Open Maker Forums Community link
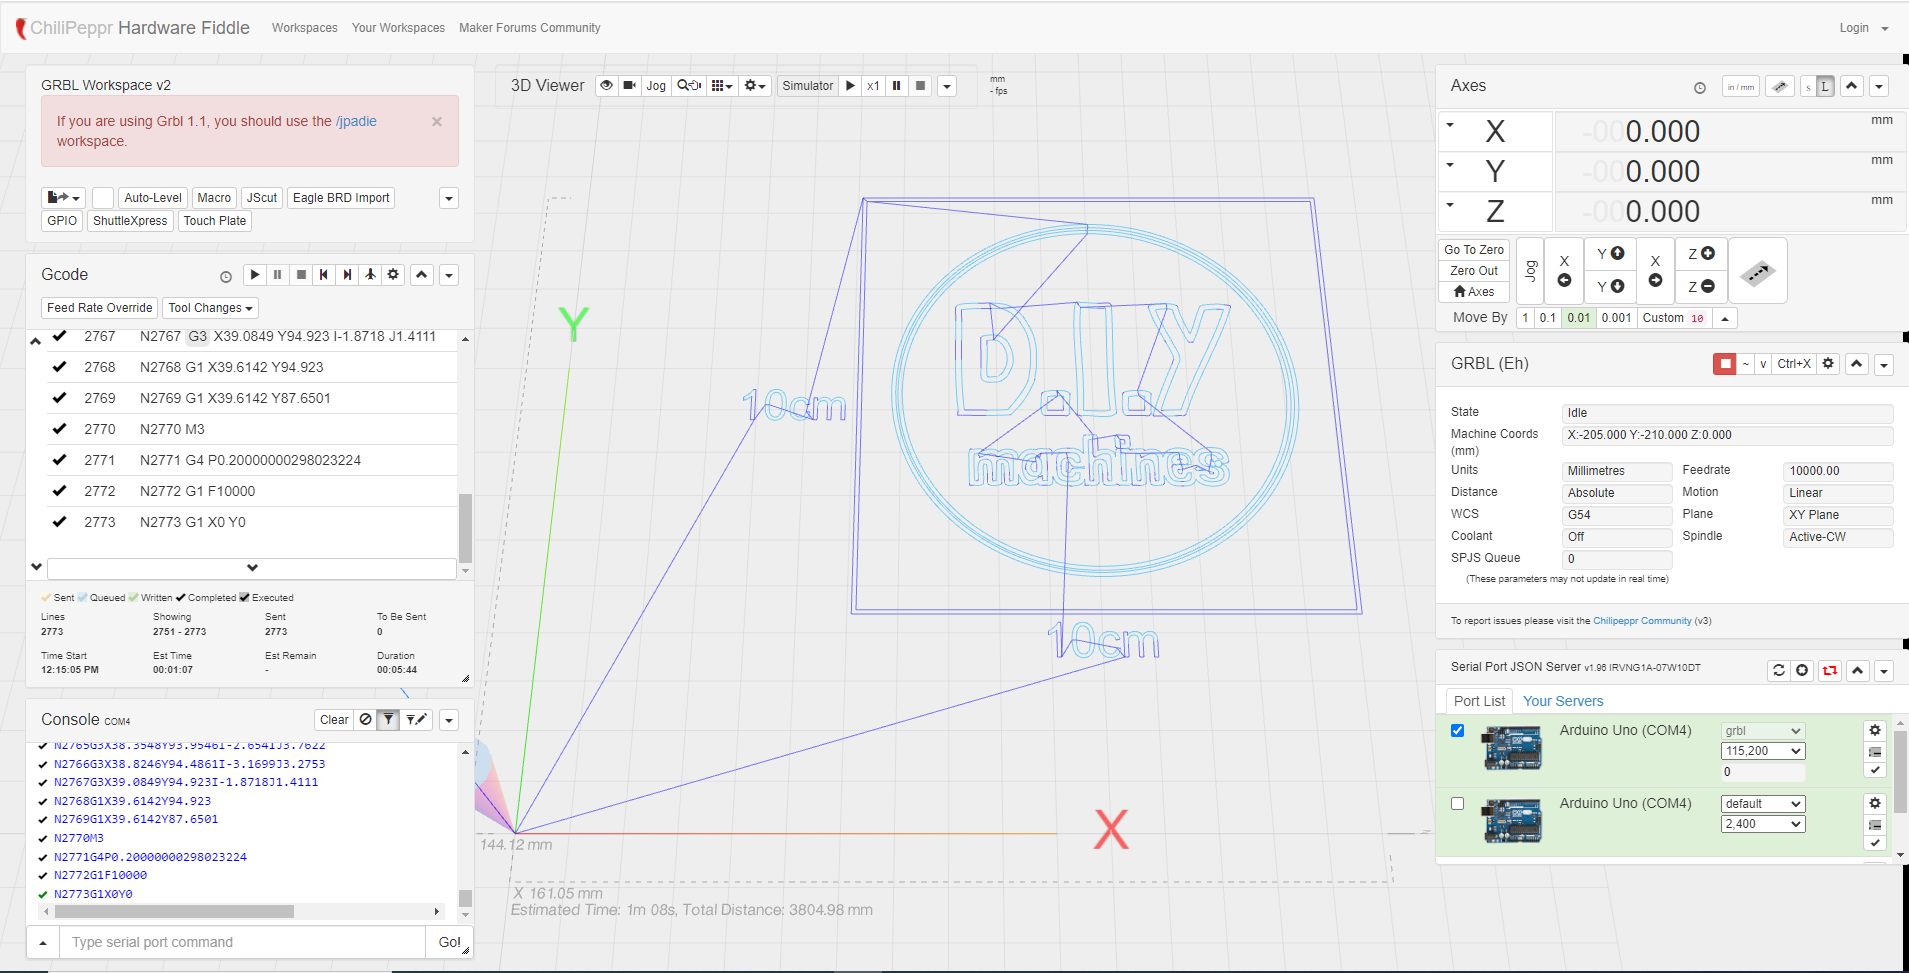 (530, 28)
